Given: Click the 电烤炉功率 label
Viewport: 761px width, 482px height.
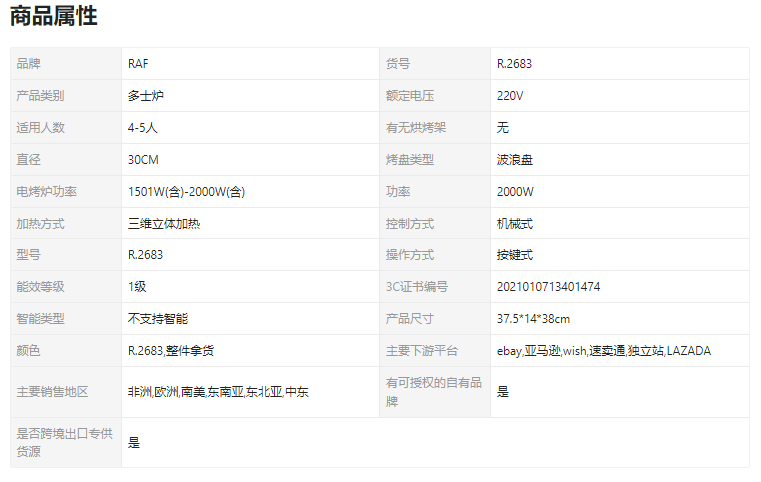Looking at the screenshot, I should (x=47, y=192).
